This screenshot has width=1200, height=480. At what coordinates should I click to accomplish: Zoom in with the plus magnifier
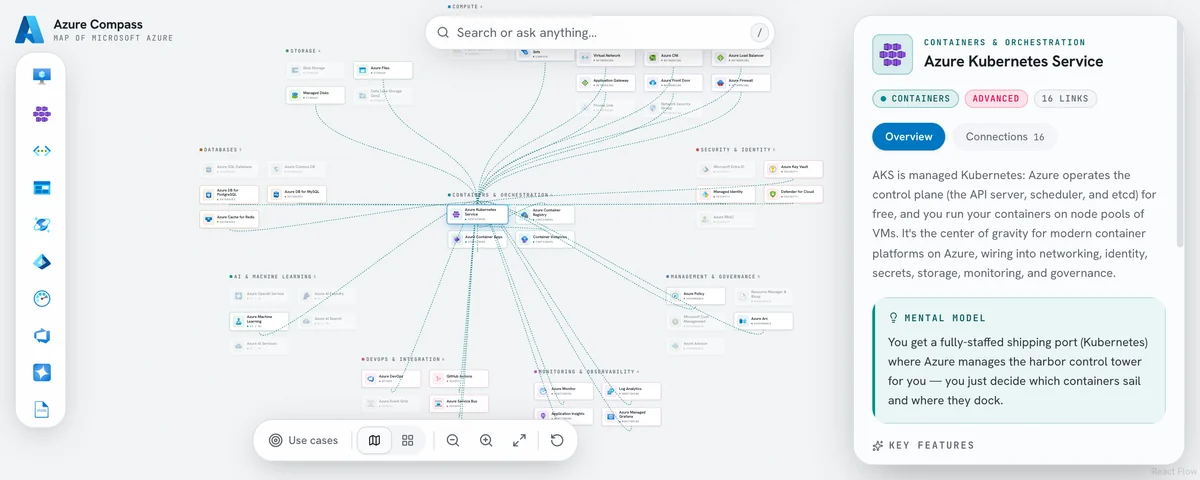tap(486, 440)
